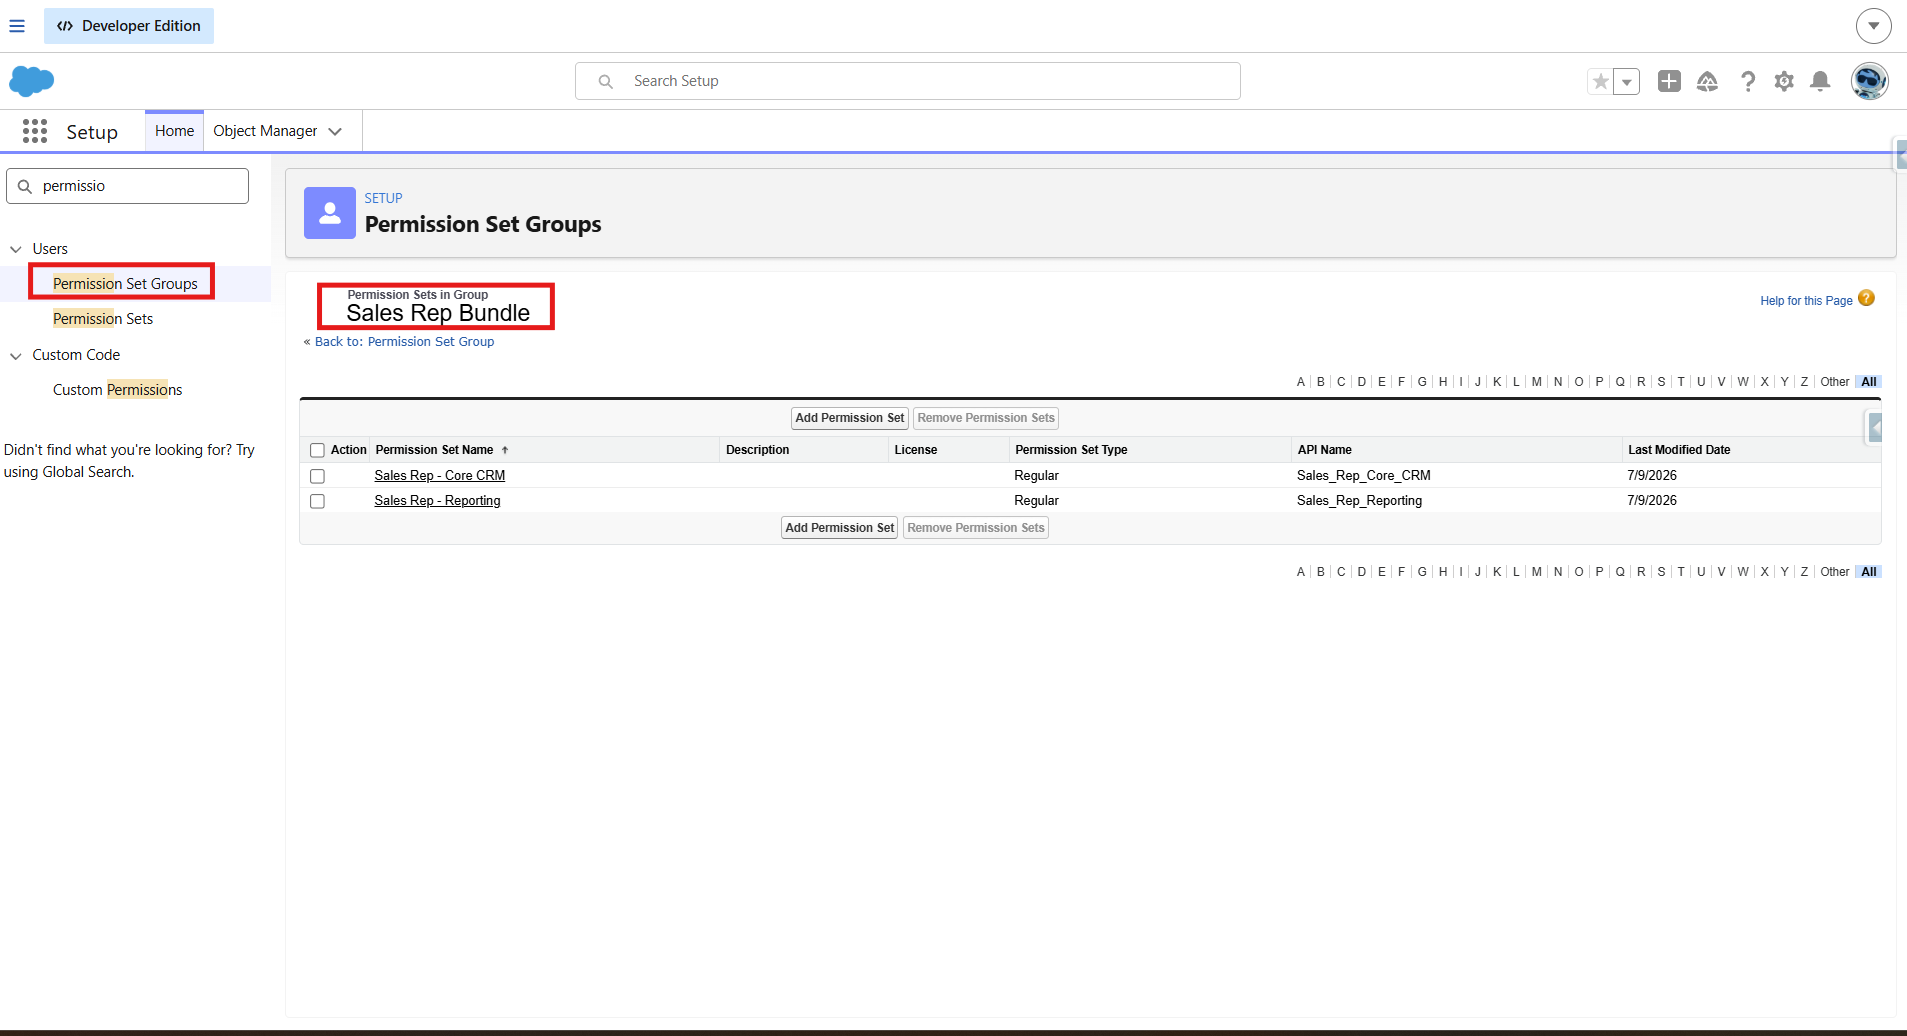Click the Description column header
The height and width of the screenshot is (1036, 1907).
tap(757, 450)
